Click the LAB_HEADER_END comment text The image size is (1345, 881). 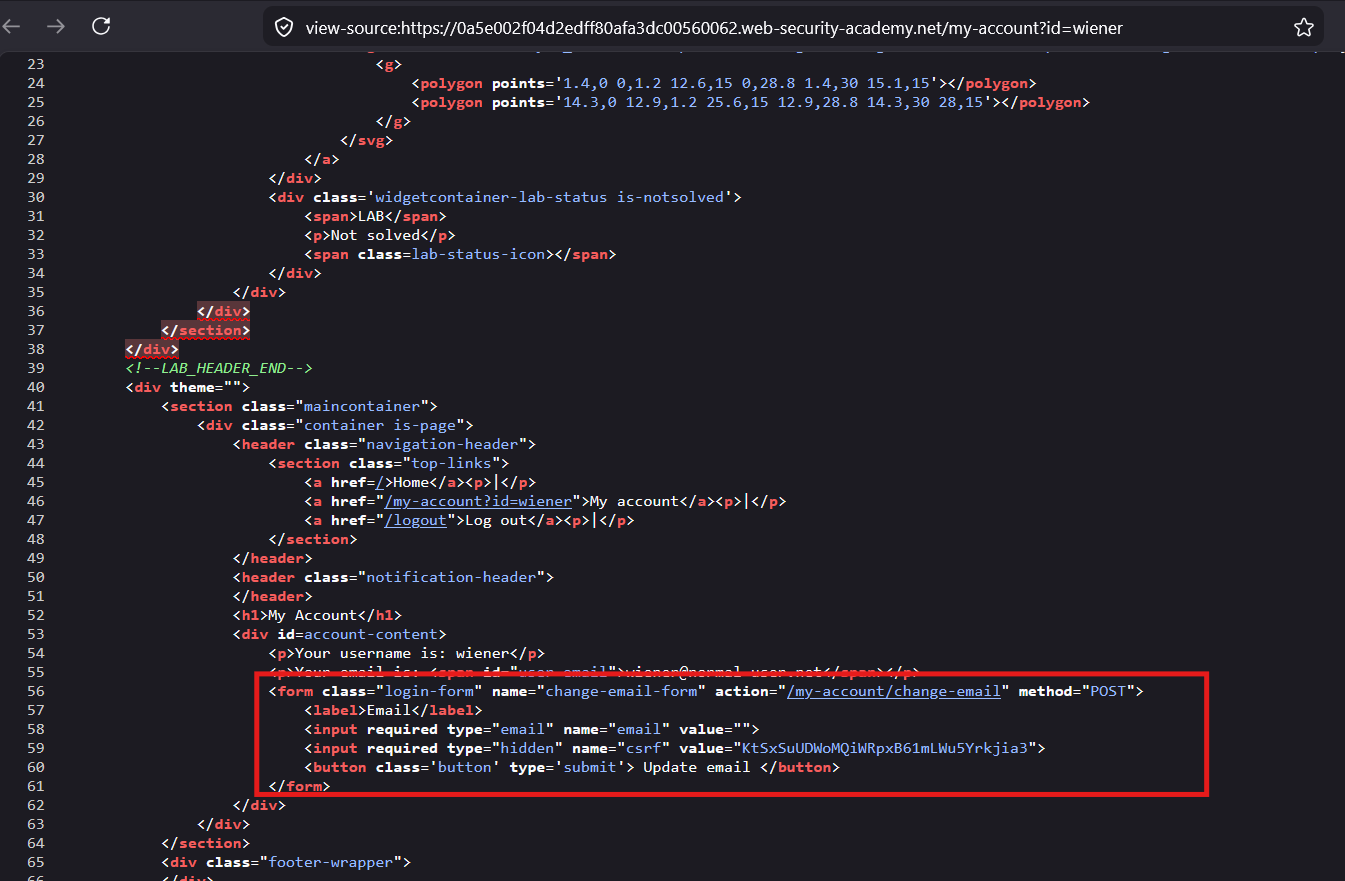(x=219, y=368)
